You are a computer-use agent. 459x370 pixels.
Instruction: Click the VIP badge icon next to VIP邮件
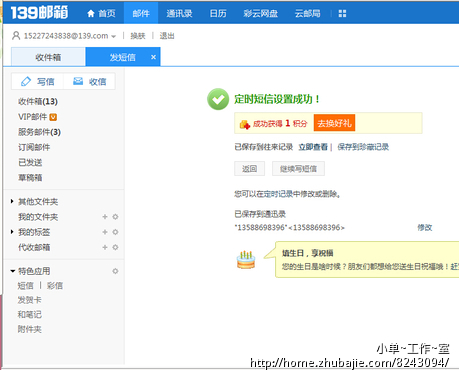53,117
